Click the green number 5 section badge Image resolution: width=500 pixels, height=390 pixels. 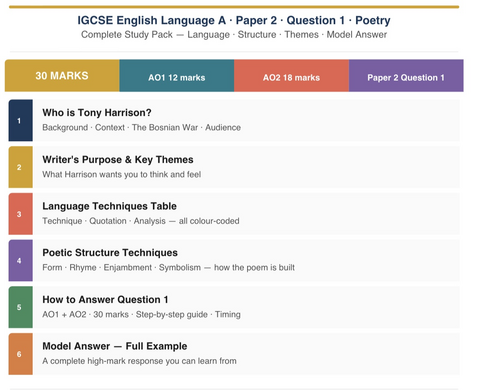(x=20, y=307)
